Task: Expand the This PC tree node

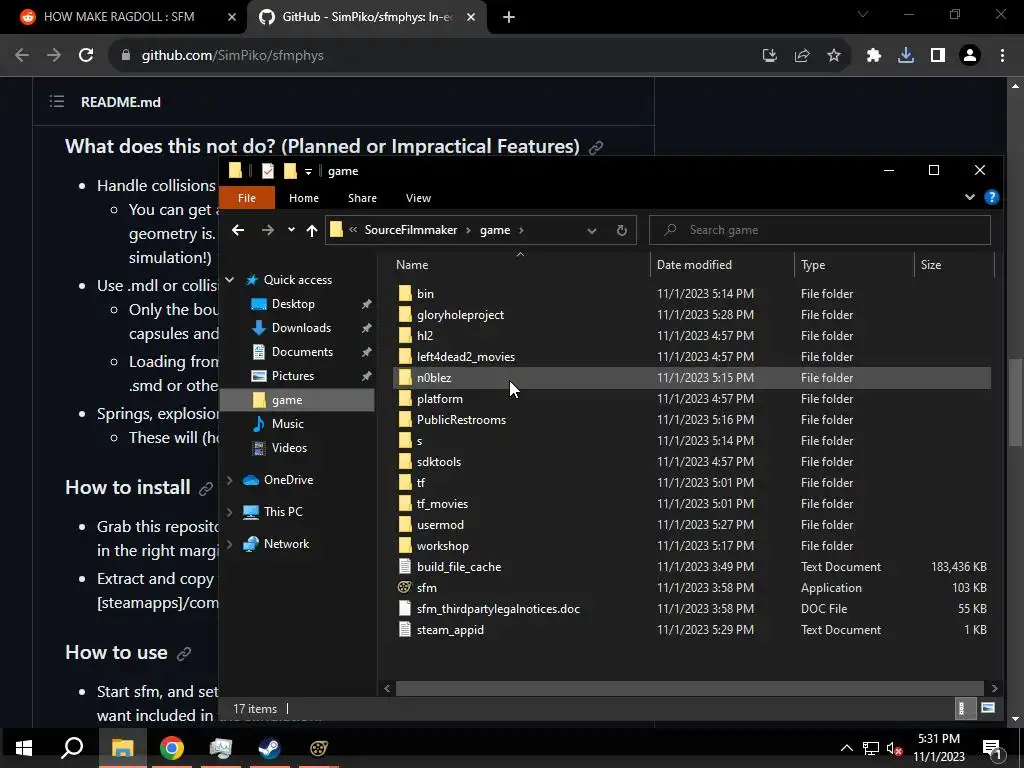Action: coord(230,512)
